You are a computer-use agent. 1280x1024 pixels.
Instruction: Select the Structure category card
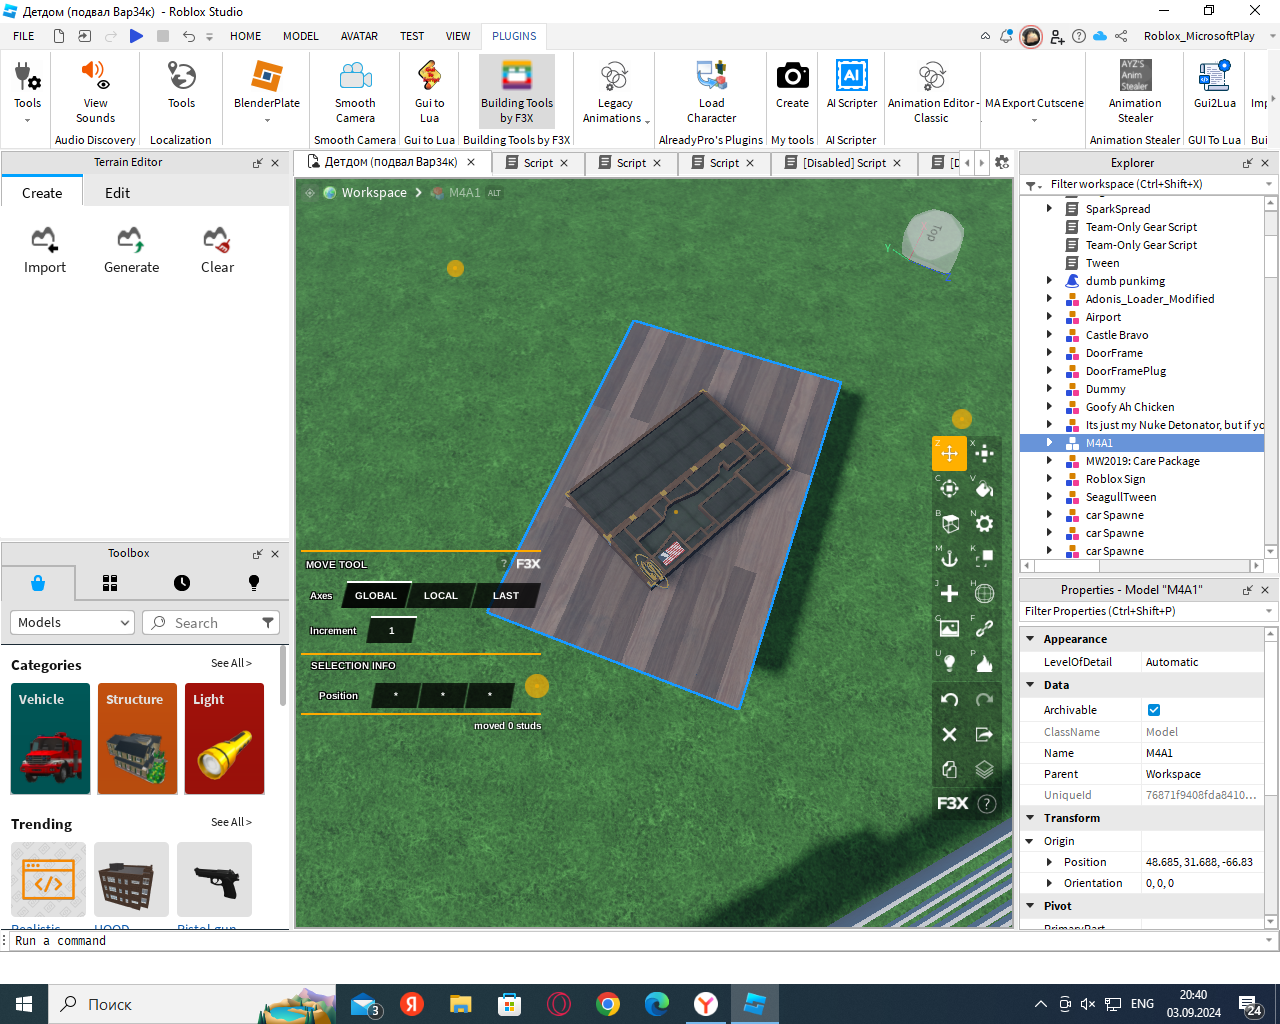coord(137,738)
